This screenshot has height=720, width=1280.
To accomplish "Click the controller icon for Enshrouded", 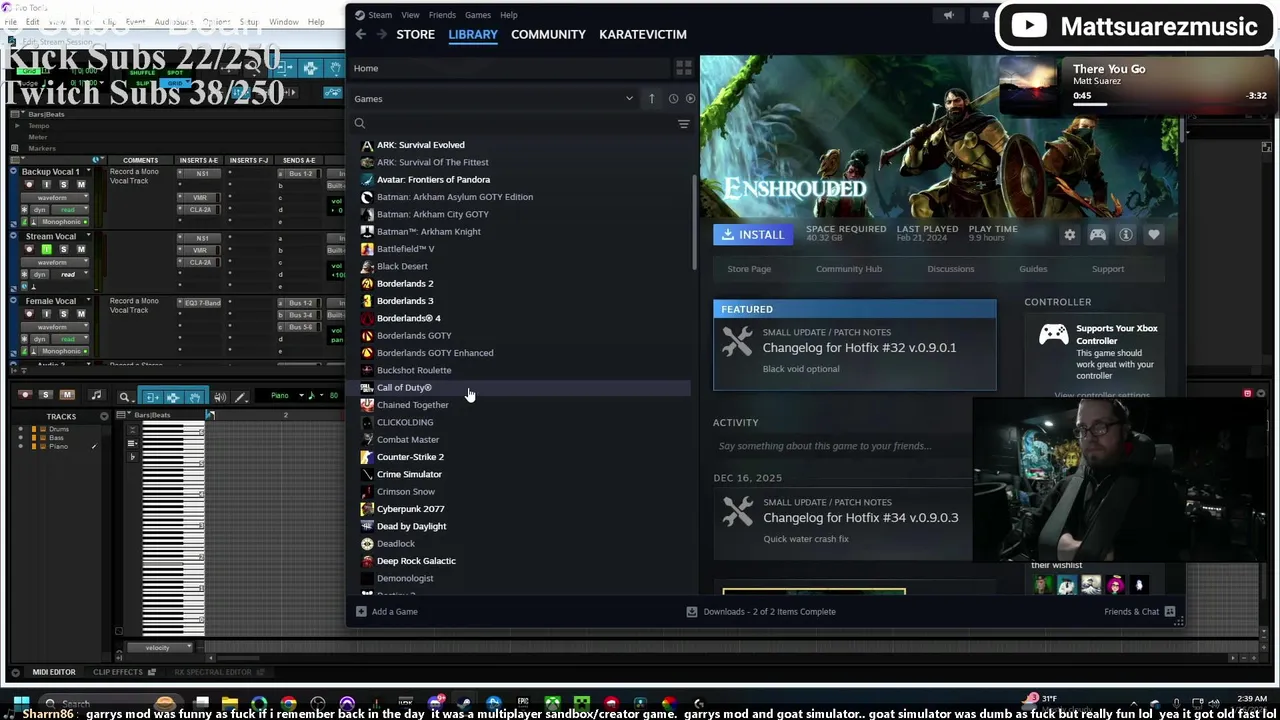I will click(1098, 235).
